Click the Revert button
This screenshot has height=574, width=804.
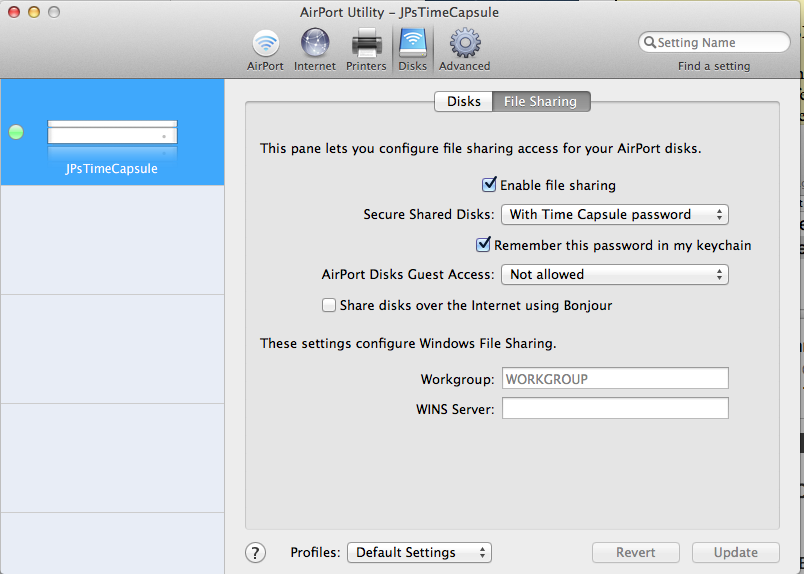636,552
